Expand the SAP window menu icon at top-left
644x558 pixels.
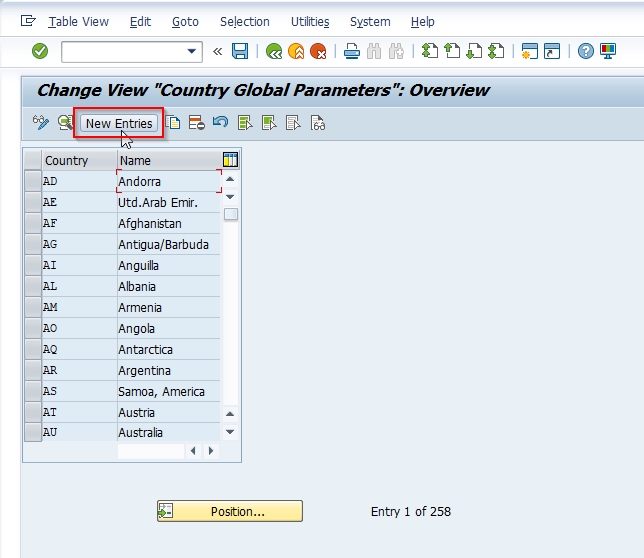coord(28,21)
